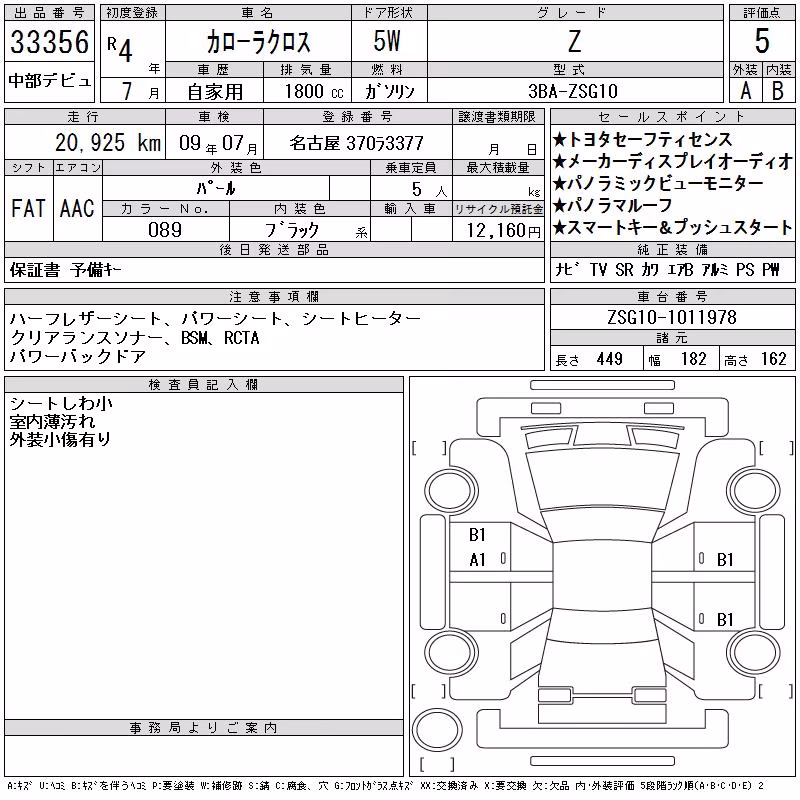Screen dimensions: 800x800
Task: Click the exterior grade A
Action: 745,91
